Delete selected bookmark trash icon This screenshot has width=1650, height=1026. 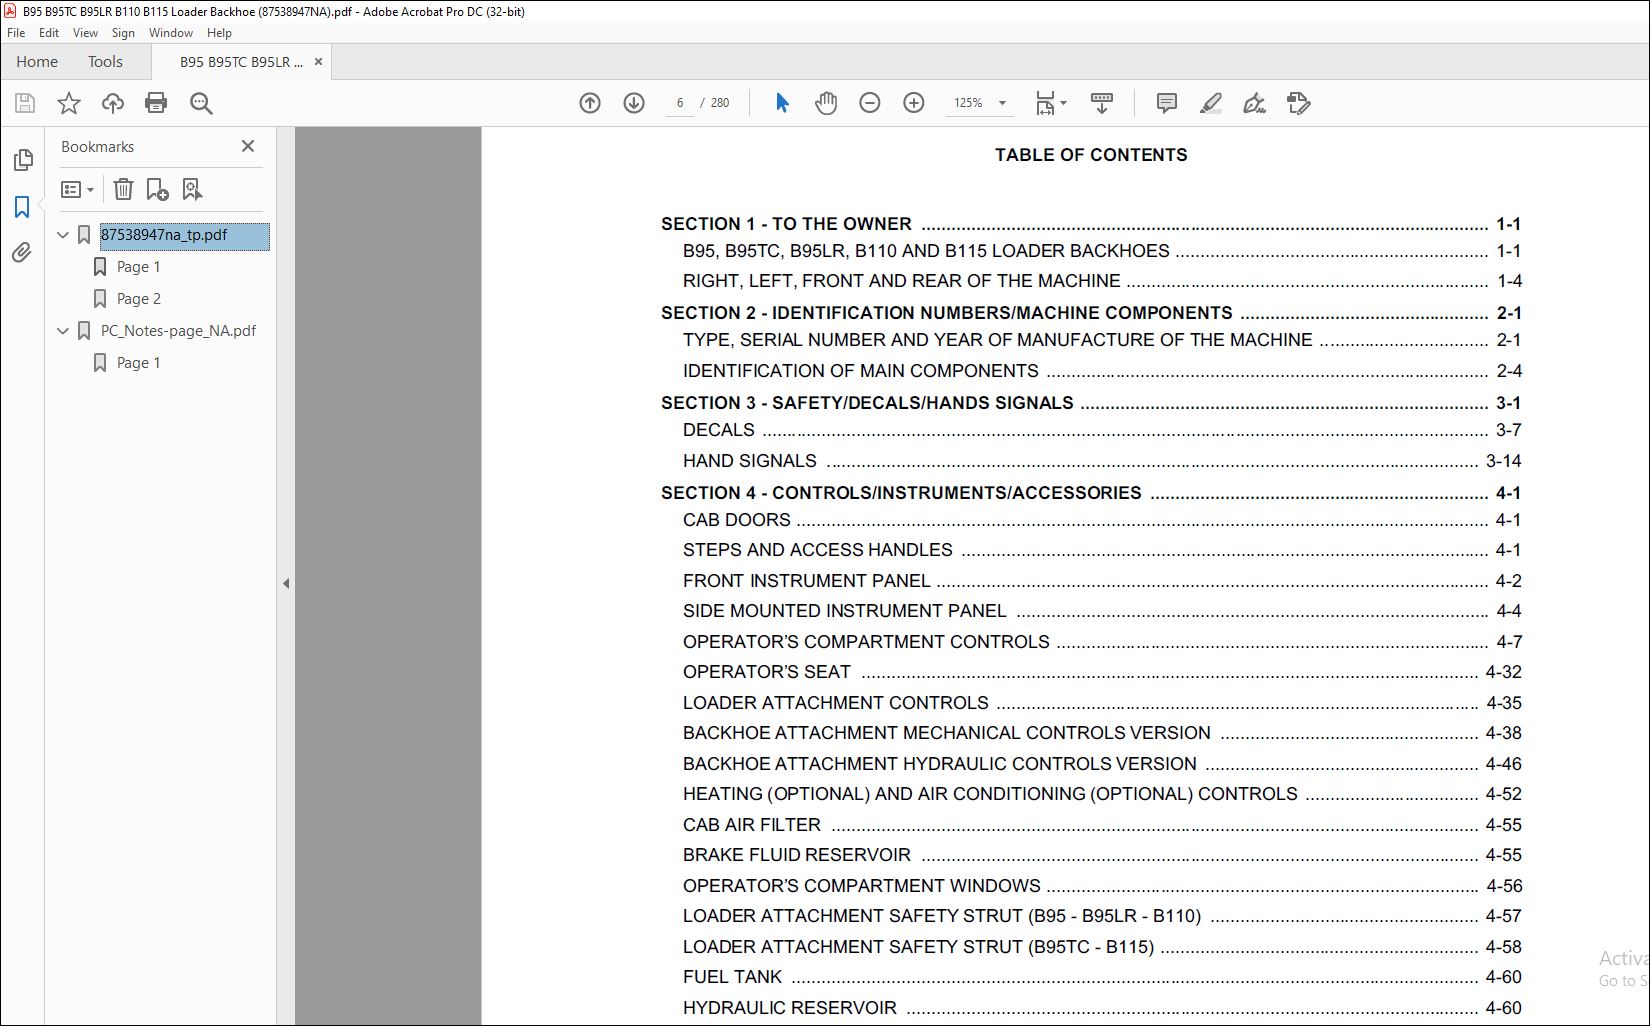[123, 189]
